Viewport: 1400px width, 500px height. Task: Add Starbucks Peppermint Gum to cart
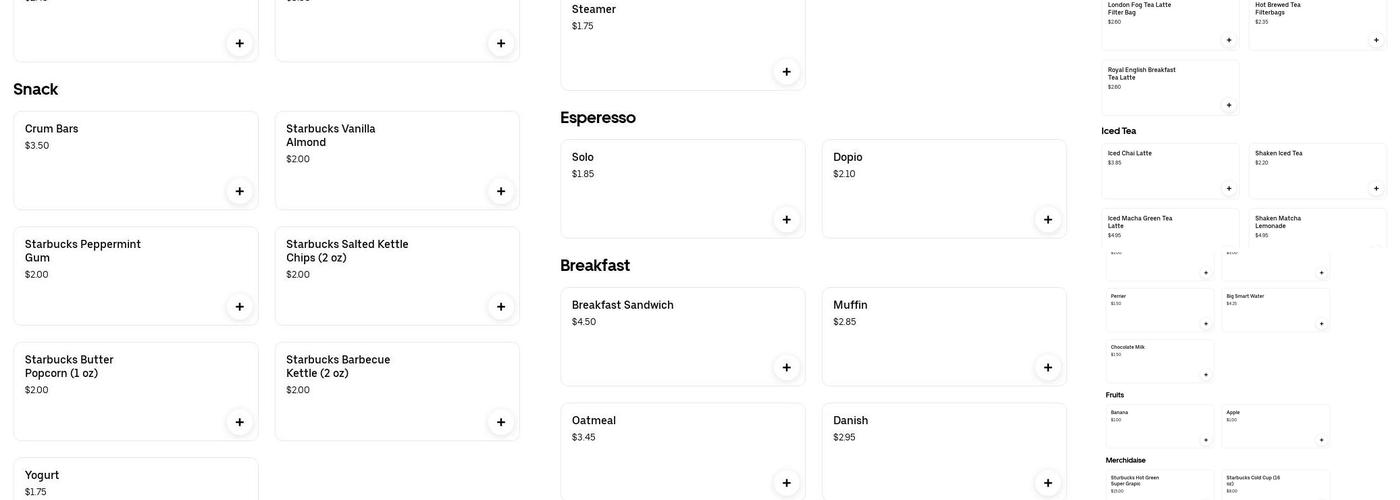(x=239, y=307)
